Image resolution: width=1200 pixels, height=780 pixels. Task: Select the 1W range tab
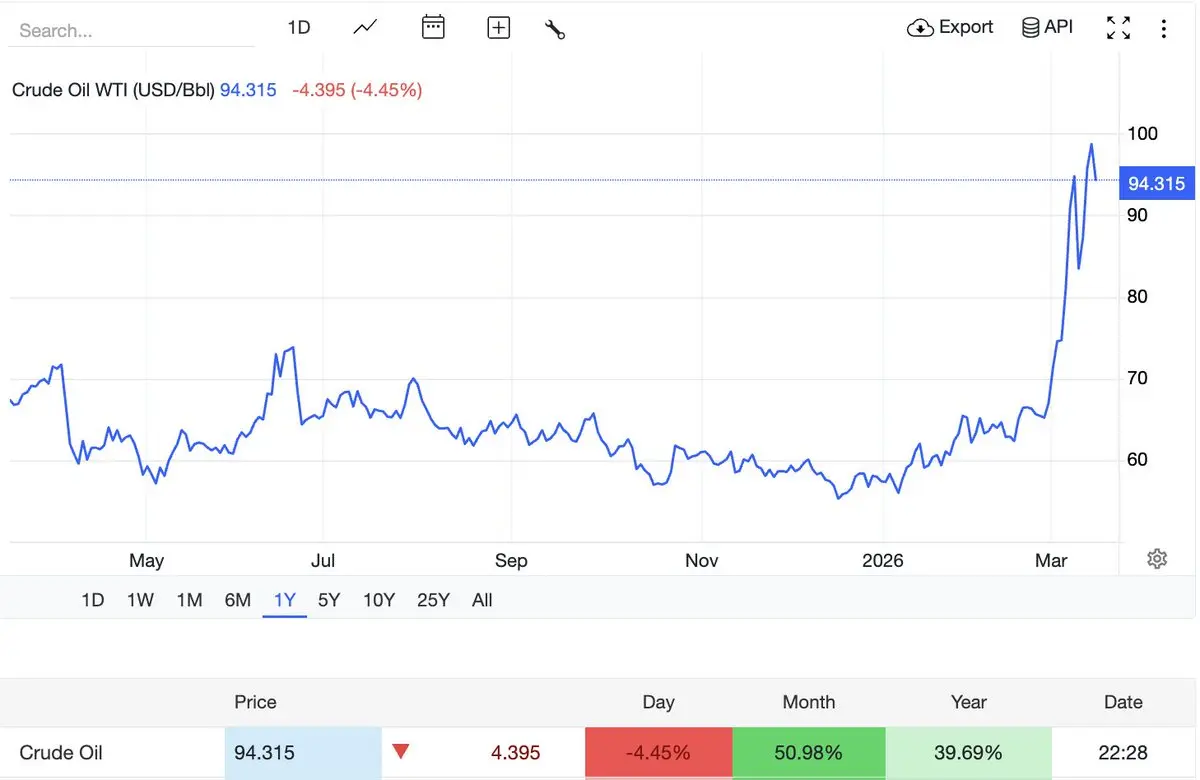point(140,600)
